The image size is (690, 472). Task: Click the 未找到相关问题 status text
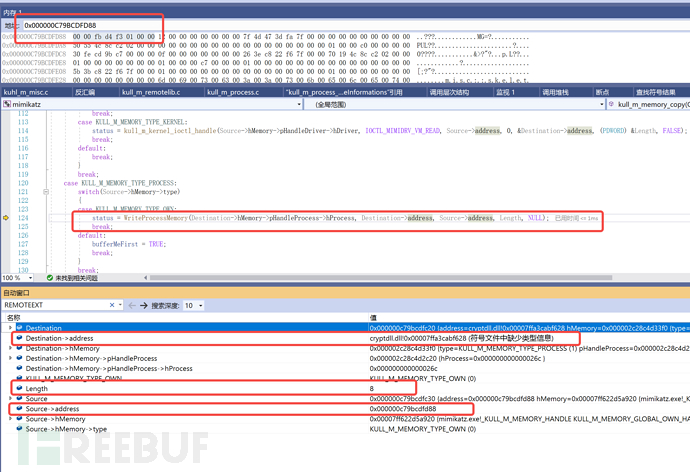point(76,278)
